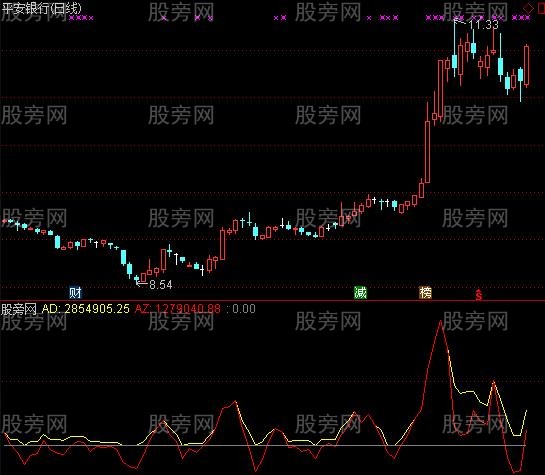The image size is (545, 475).
Task: Click the 8.54 low price label
Action: tap(161, 285)
